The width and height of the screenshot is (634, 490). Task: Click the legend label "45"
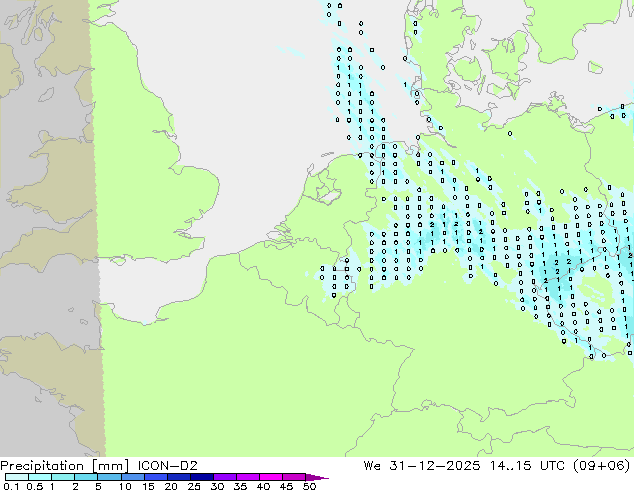coord(287,486)
